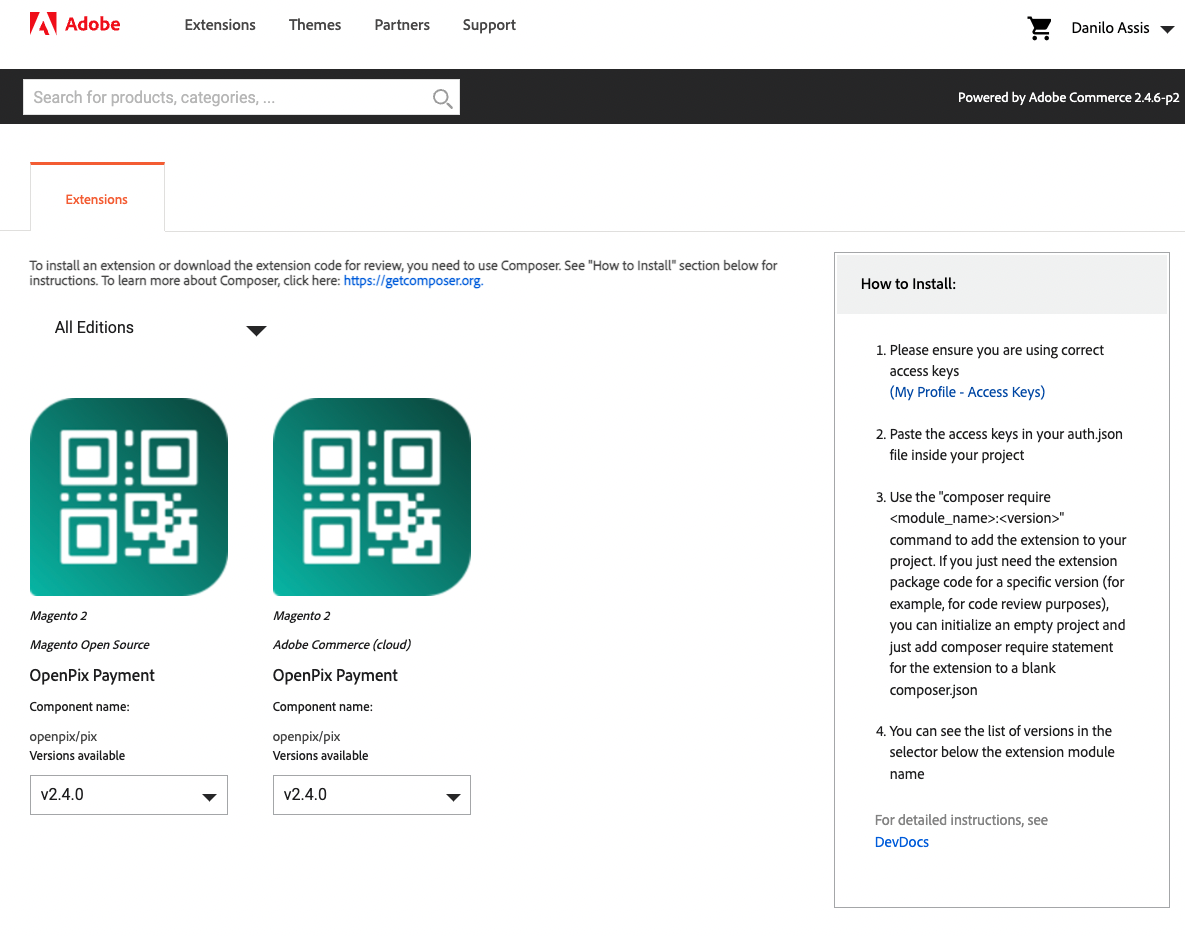Open the shopping cart icon
Screen dimensions: 1185x936
(1040, 28)
